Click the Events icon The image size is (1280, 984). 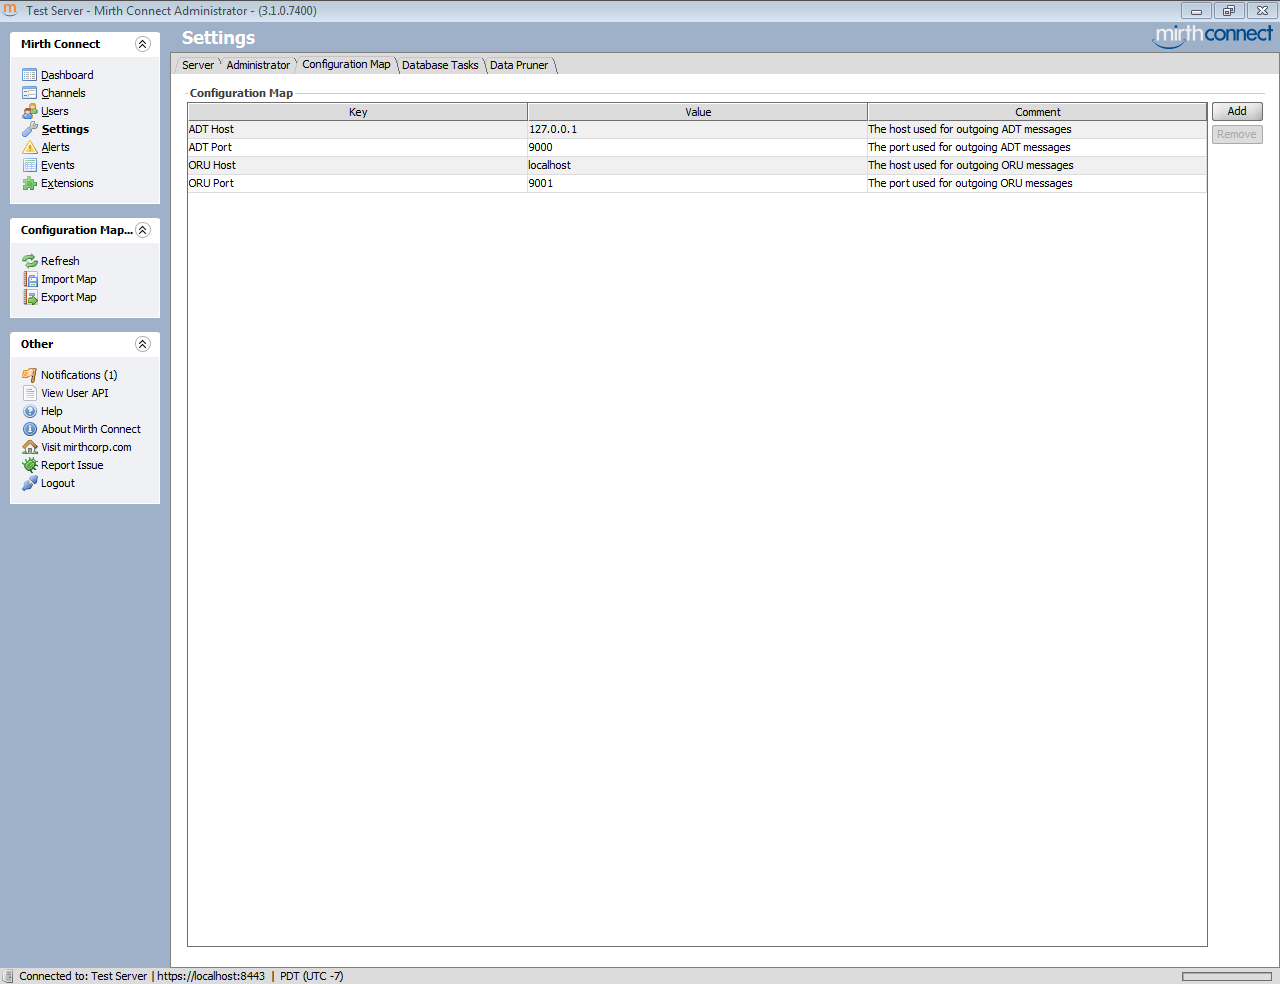[30, 165]
